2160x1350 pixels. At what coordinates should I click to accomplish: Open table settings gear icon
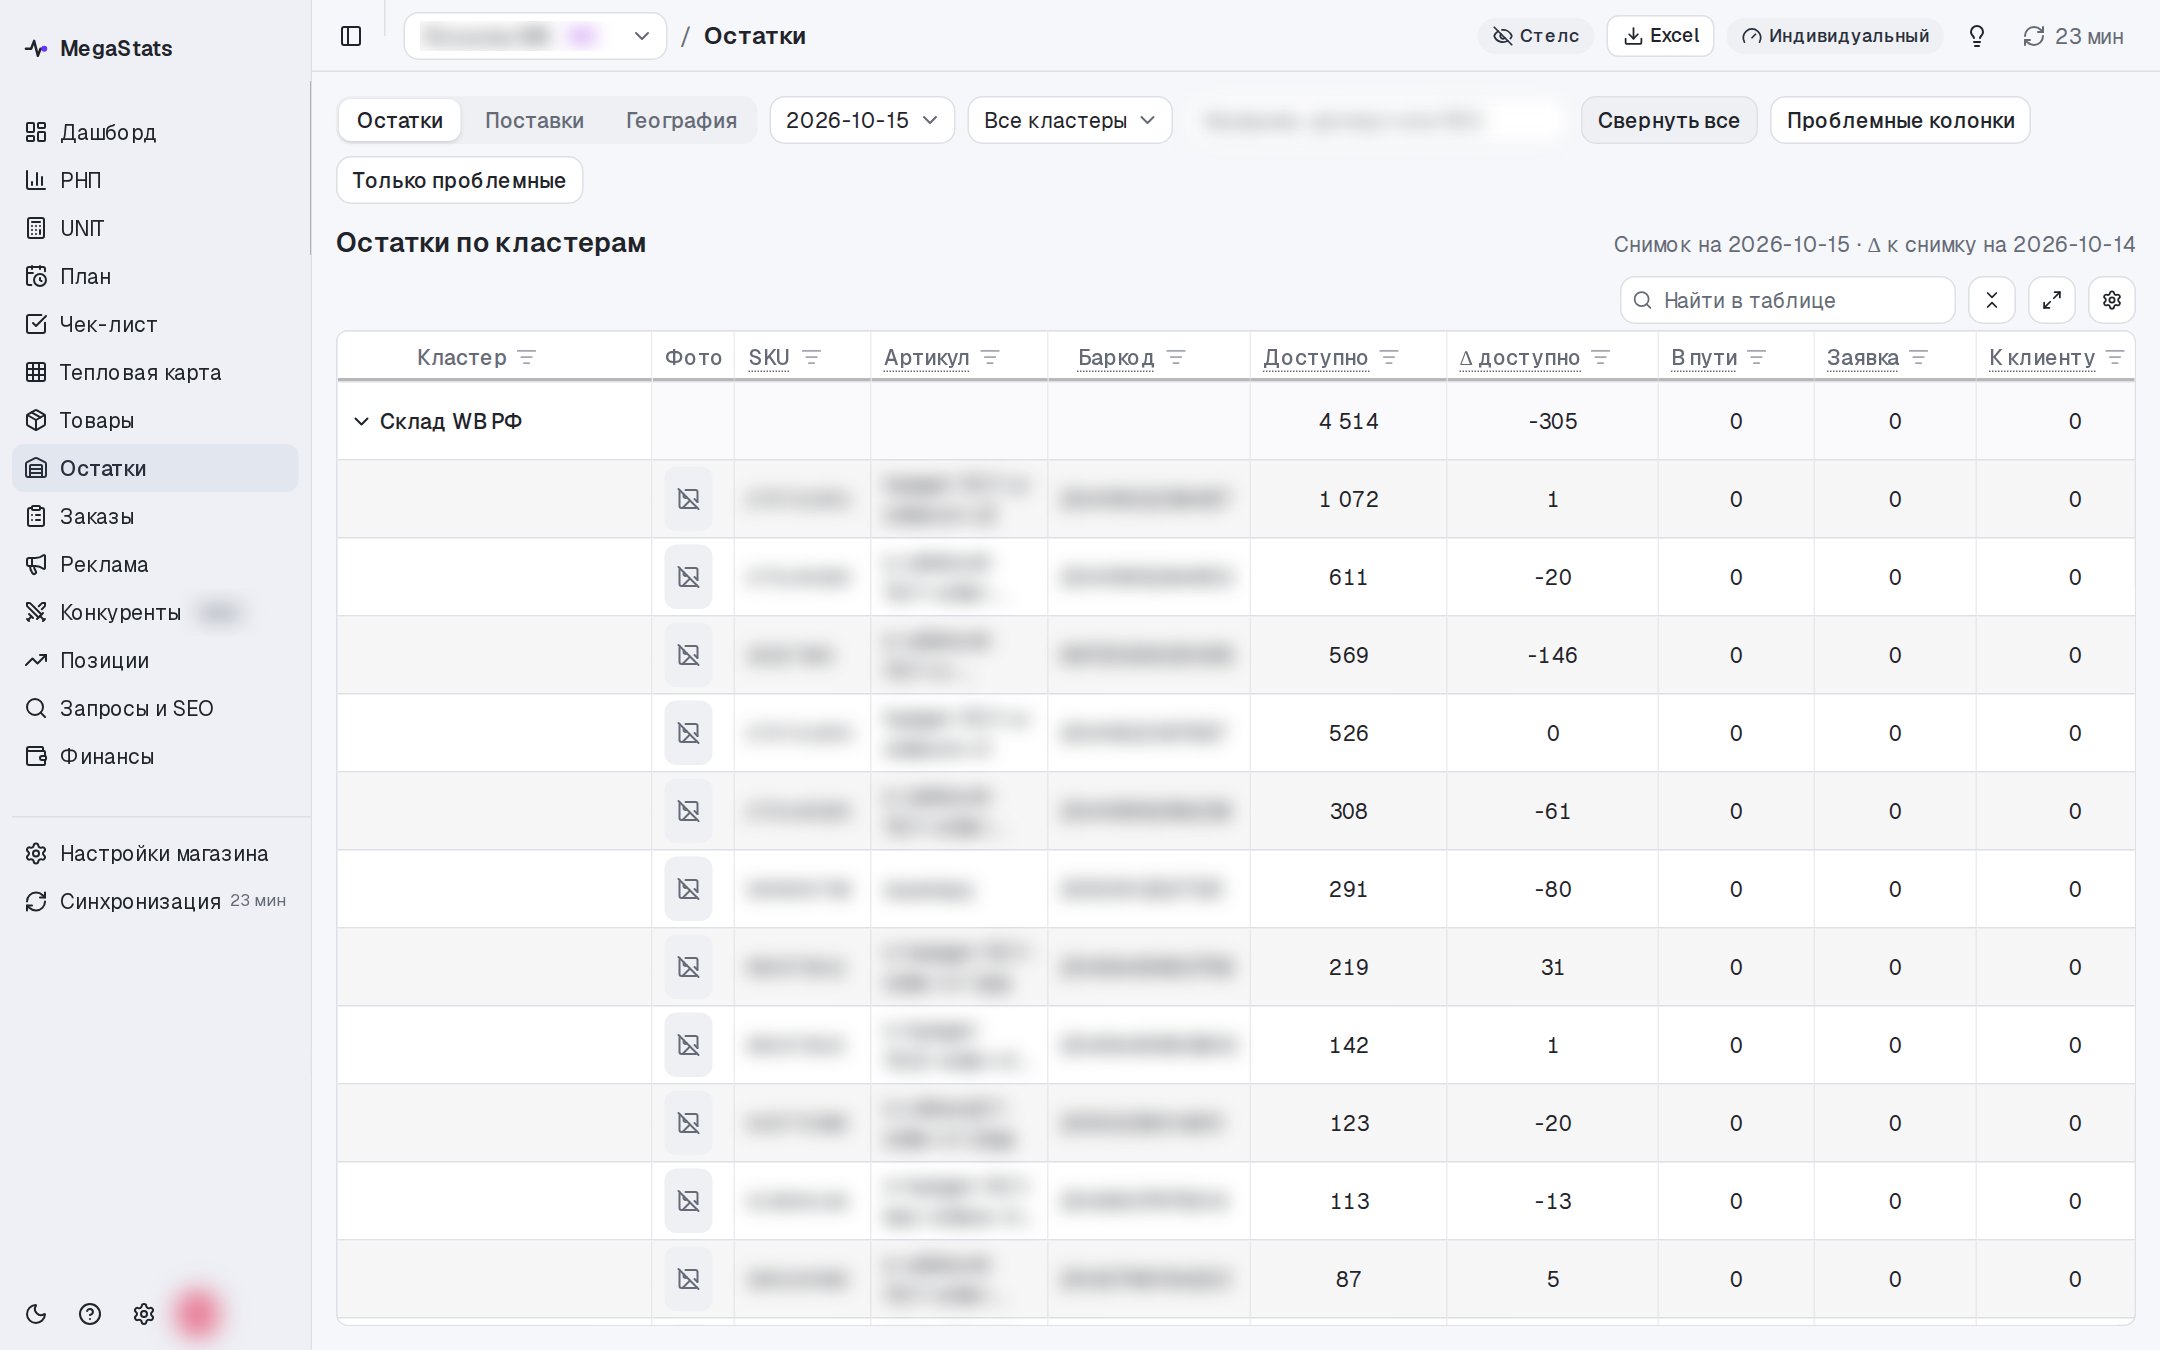click(x=2111, y=300)
